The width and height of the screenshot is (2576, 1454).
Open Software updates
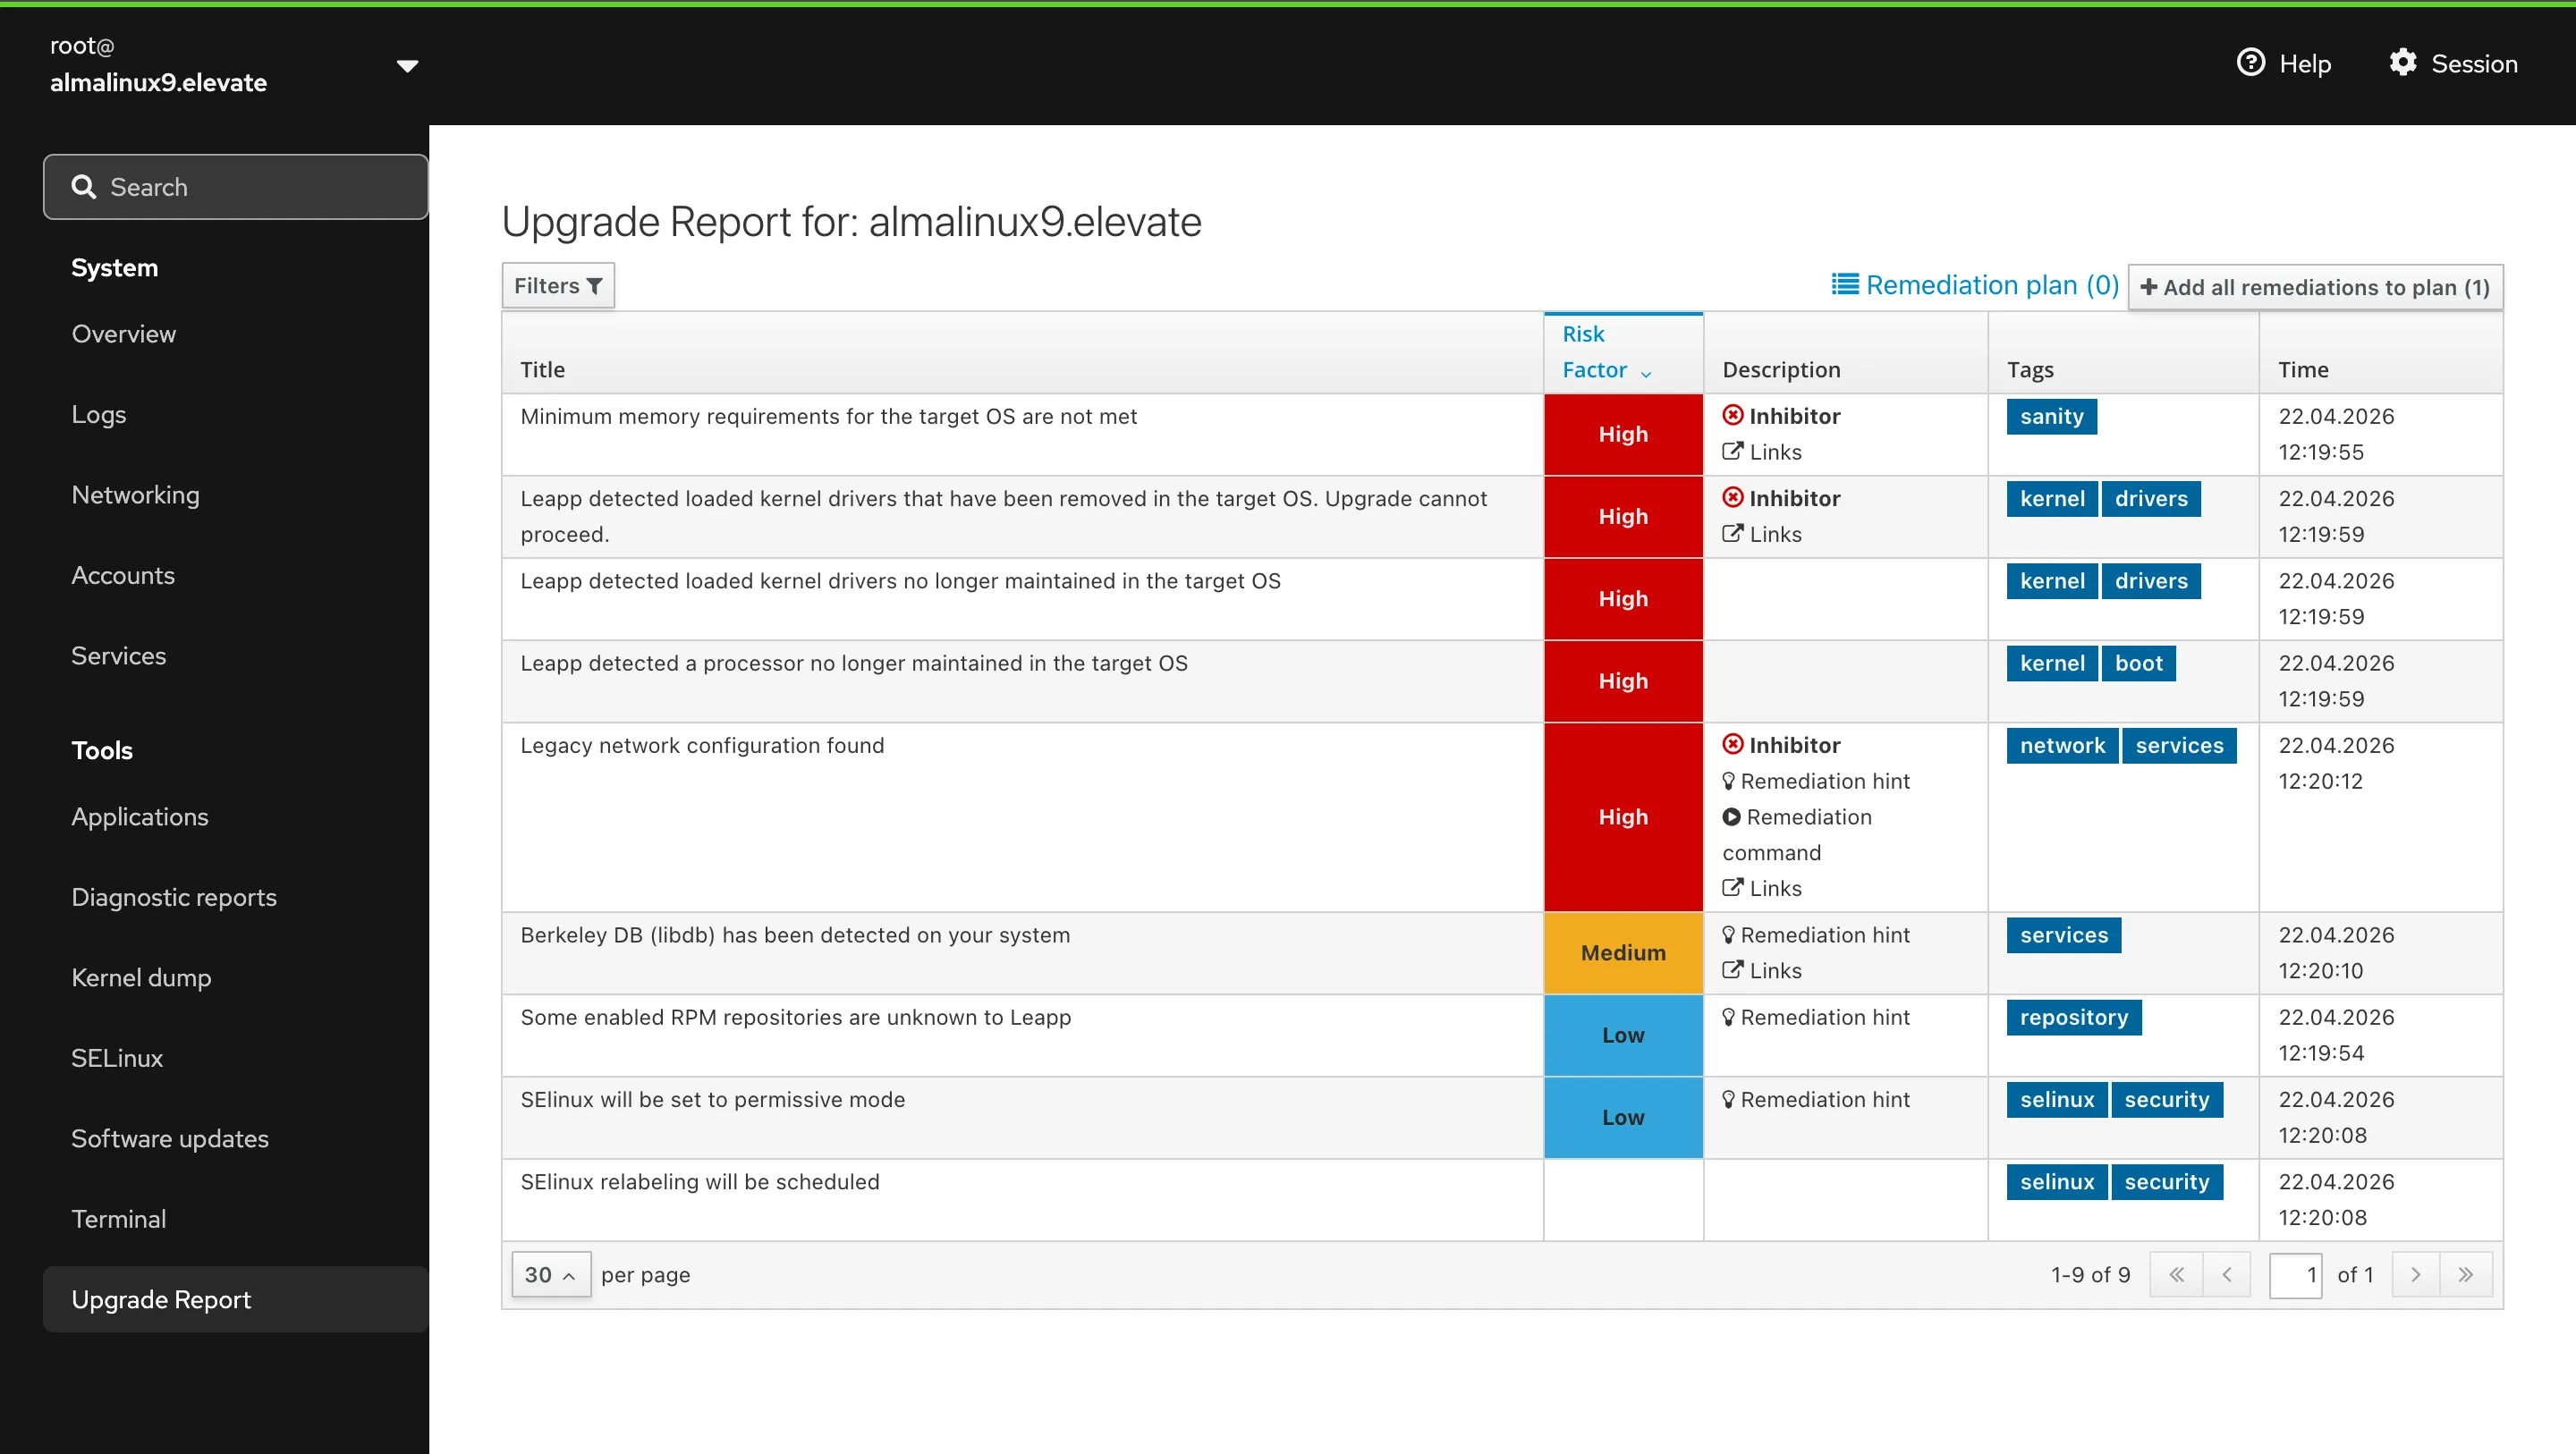point(170,1138)
